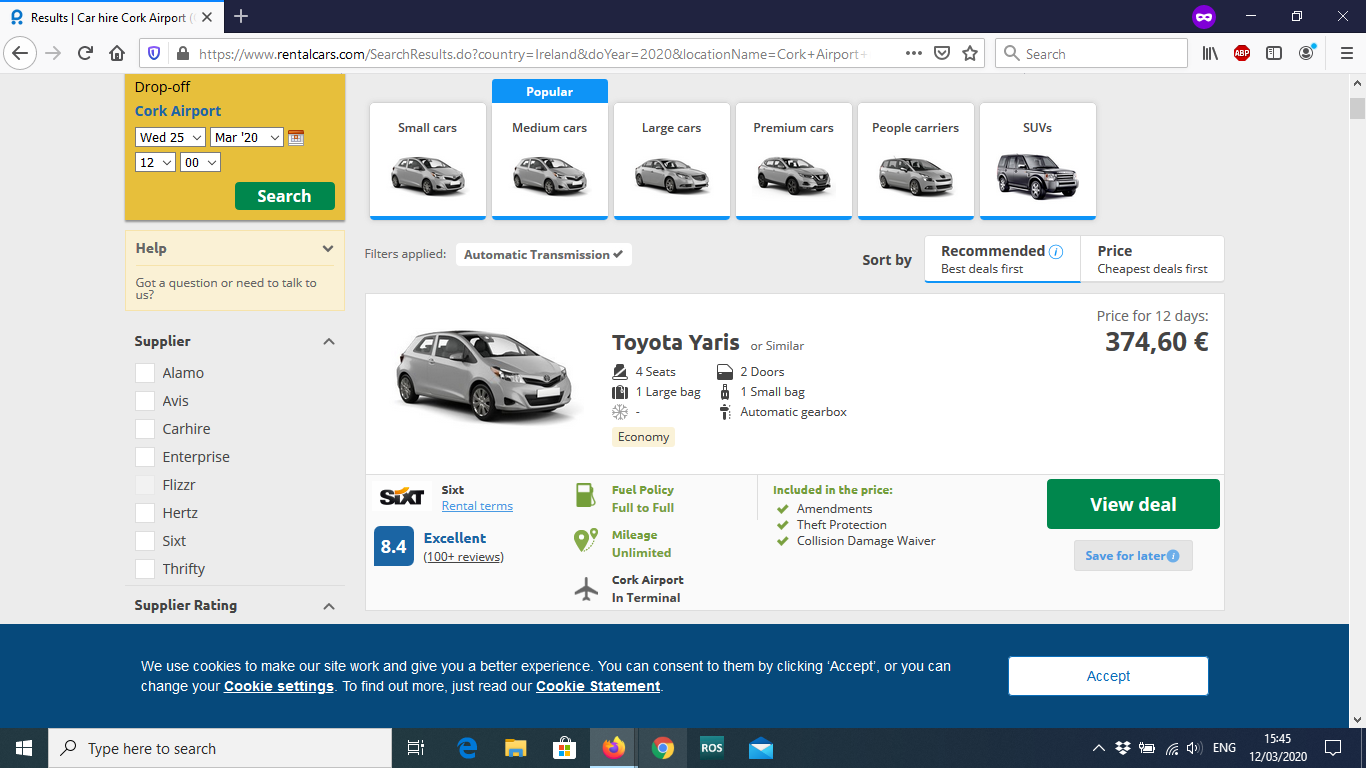Open notification center icon

1332,748
